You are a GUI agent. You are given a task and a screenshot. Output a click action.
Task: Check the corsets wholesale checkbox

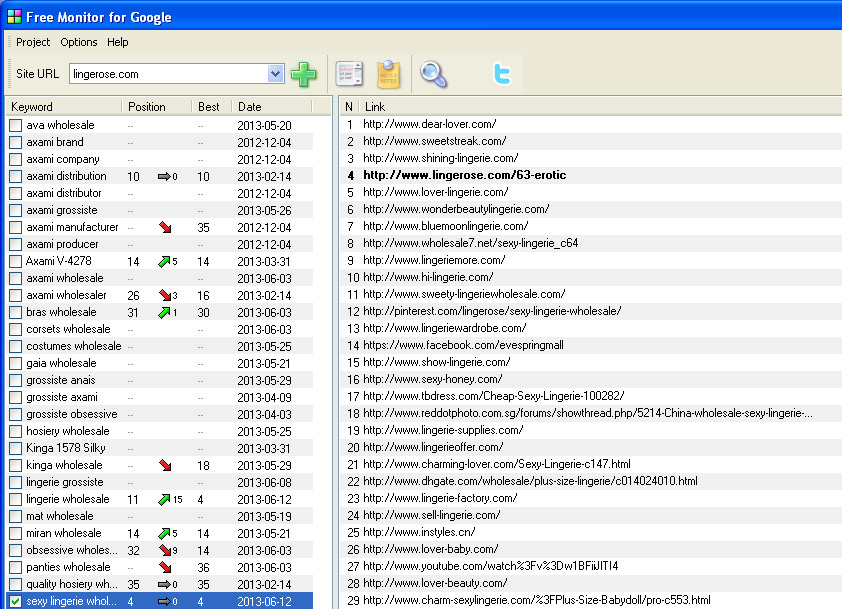16,329
